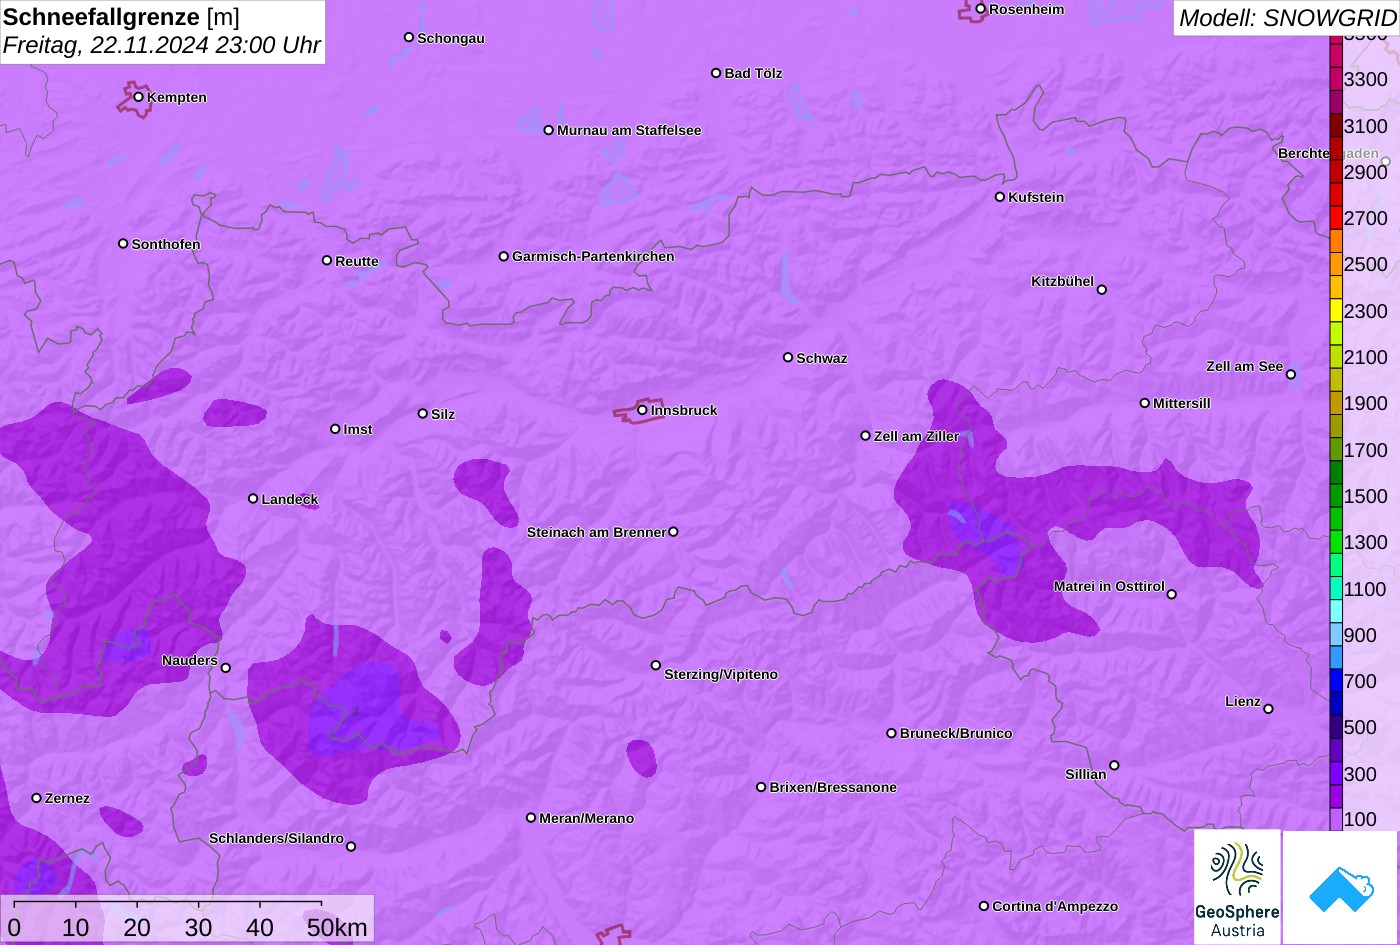
Task: Click the date Freitag, 22.11.2024 23:00 Uhr
Action: (x=162, y=45)
